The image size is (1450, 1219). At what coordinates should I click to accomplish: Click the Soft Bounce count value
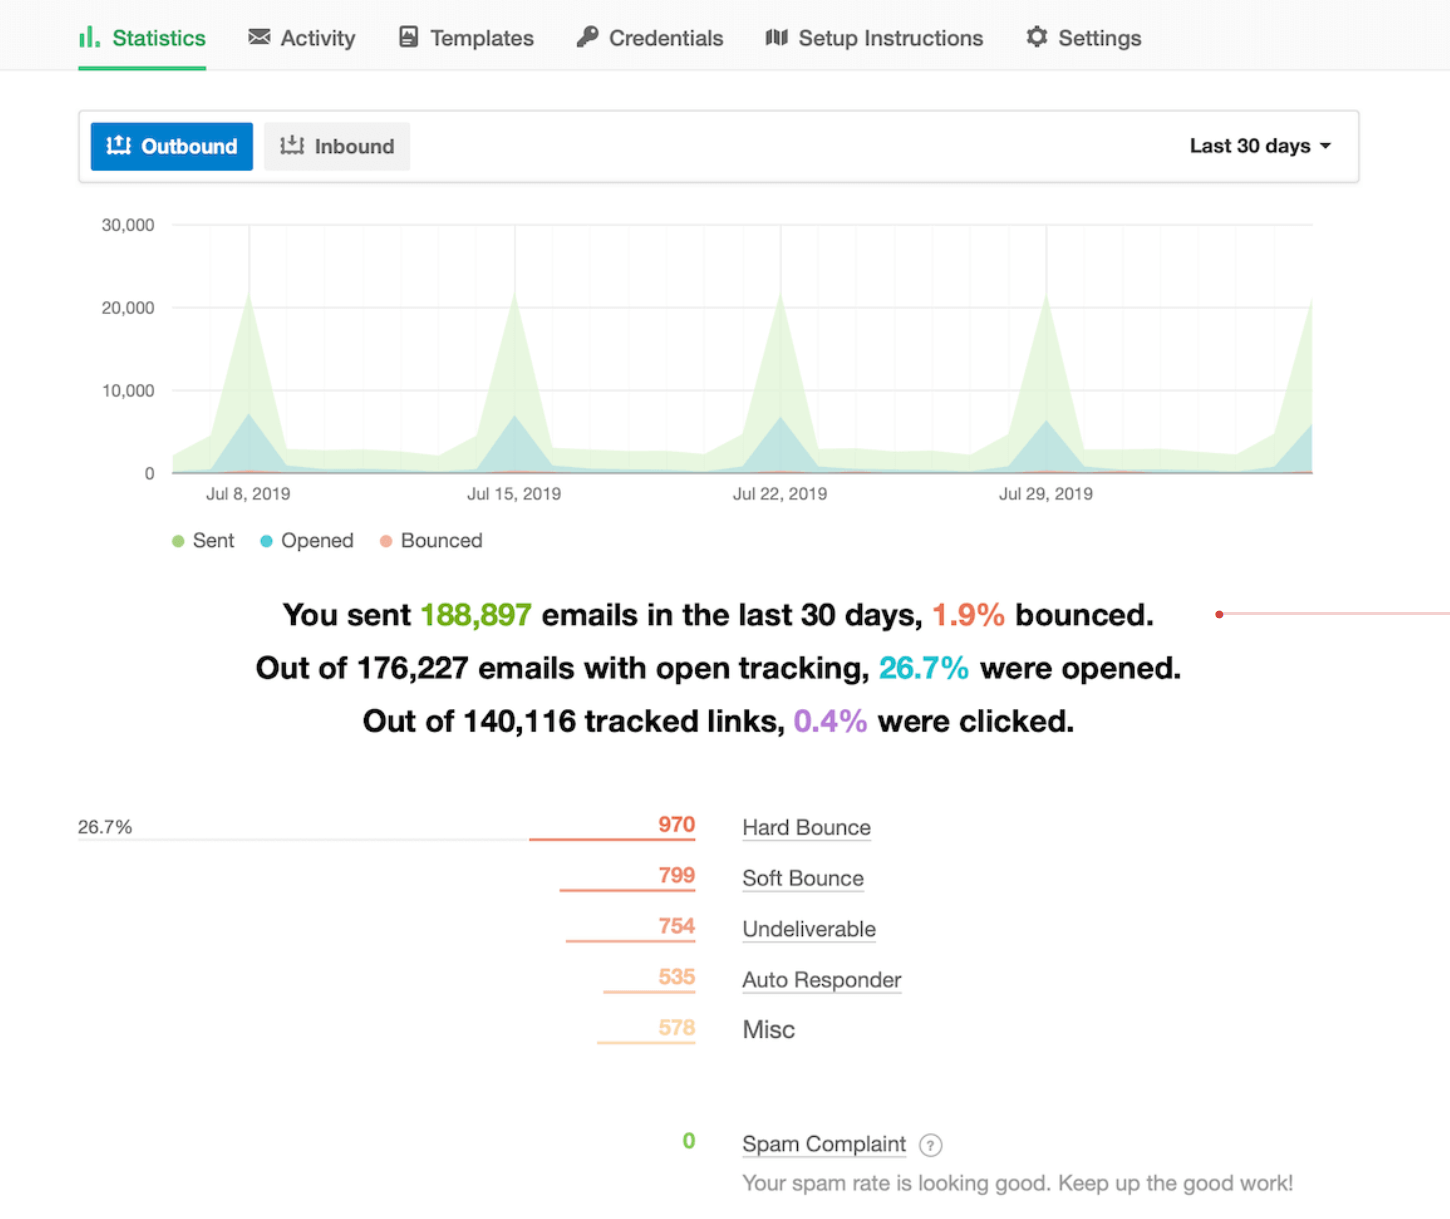pos(676,875)
